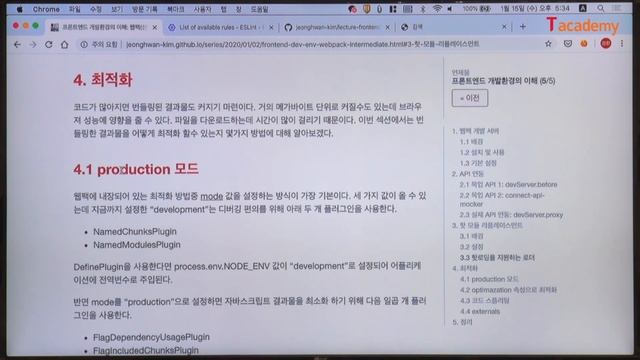
Task: Click the Wi-Fi status icon
Action: click(x=437, y=9)
